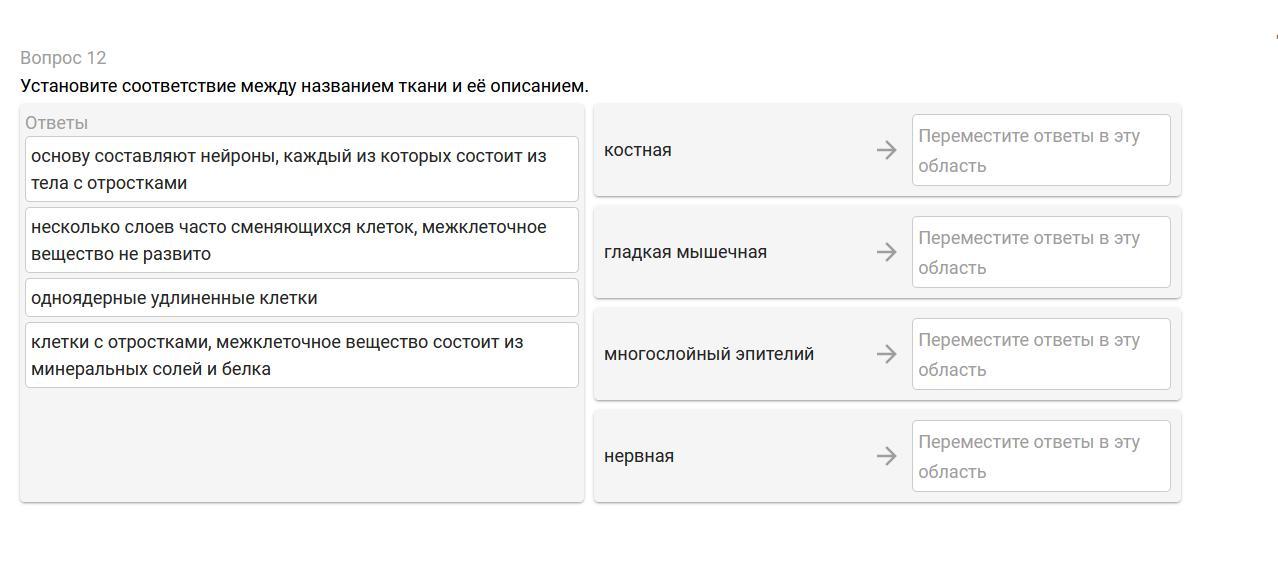Pick the answer about несколько слоев клеток
The height and width of the screenshot is (585, 1278).
[301, 240]
